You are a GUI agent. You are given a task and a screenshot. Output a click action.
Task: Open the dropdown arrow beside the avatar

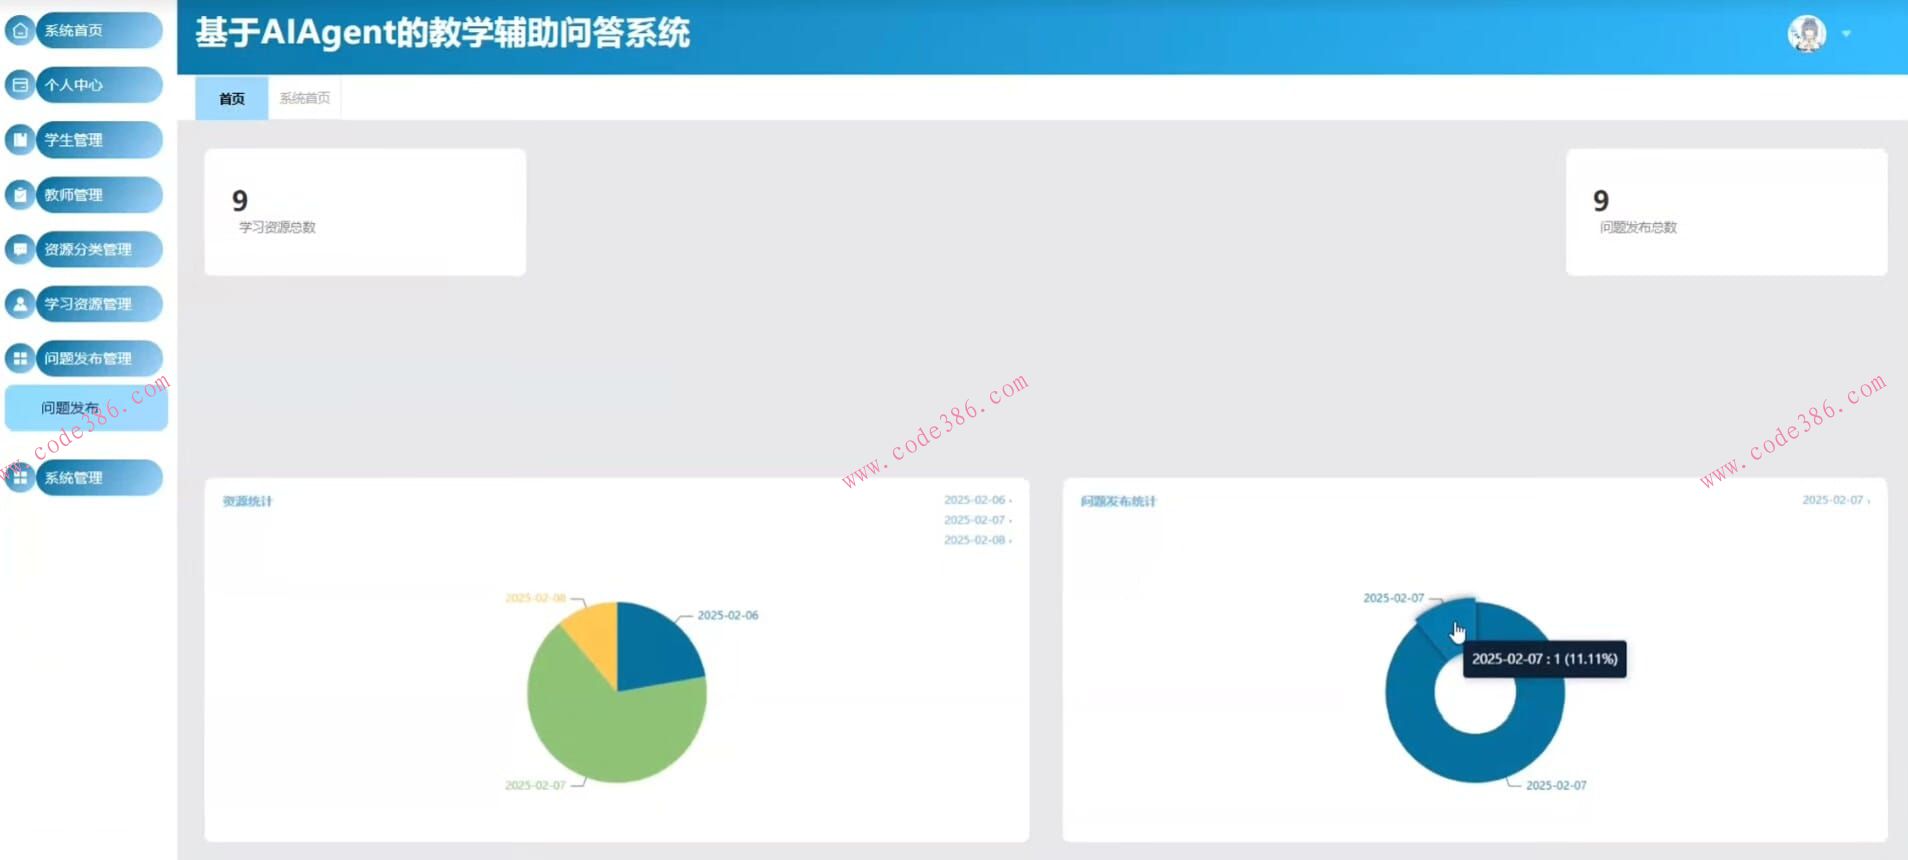point(1847,34)
